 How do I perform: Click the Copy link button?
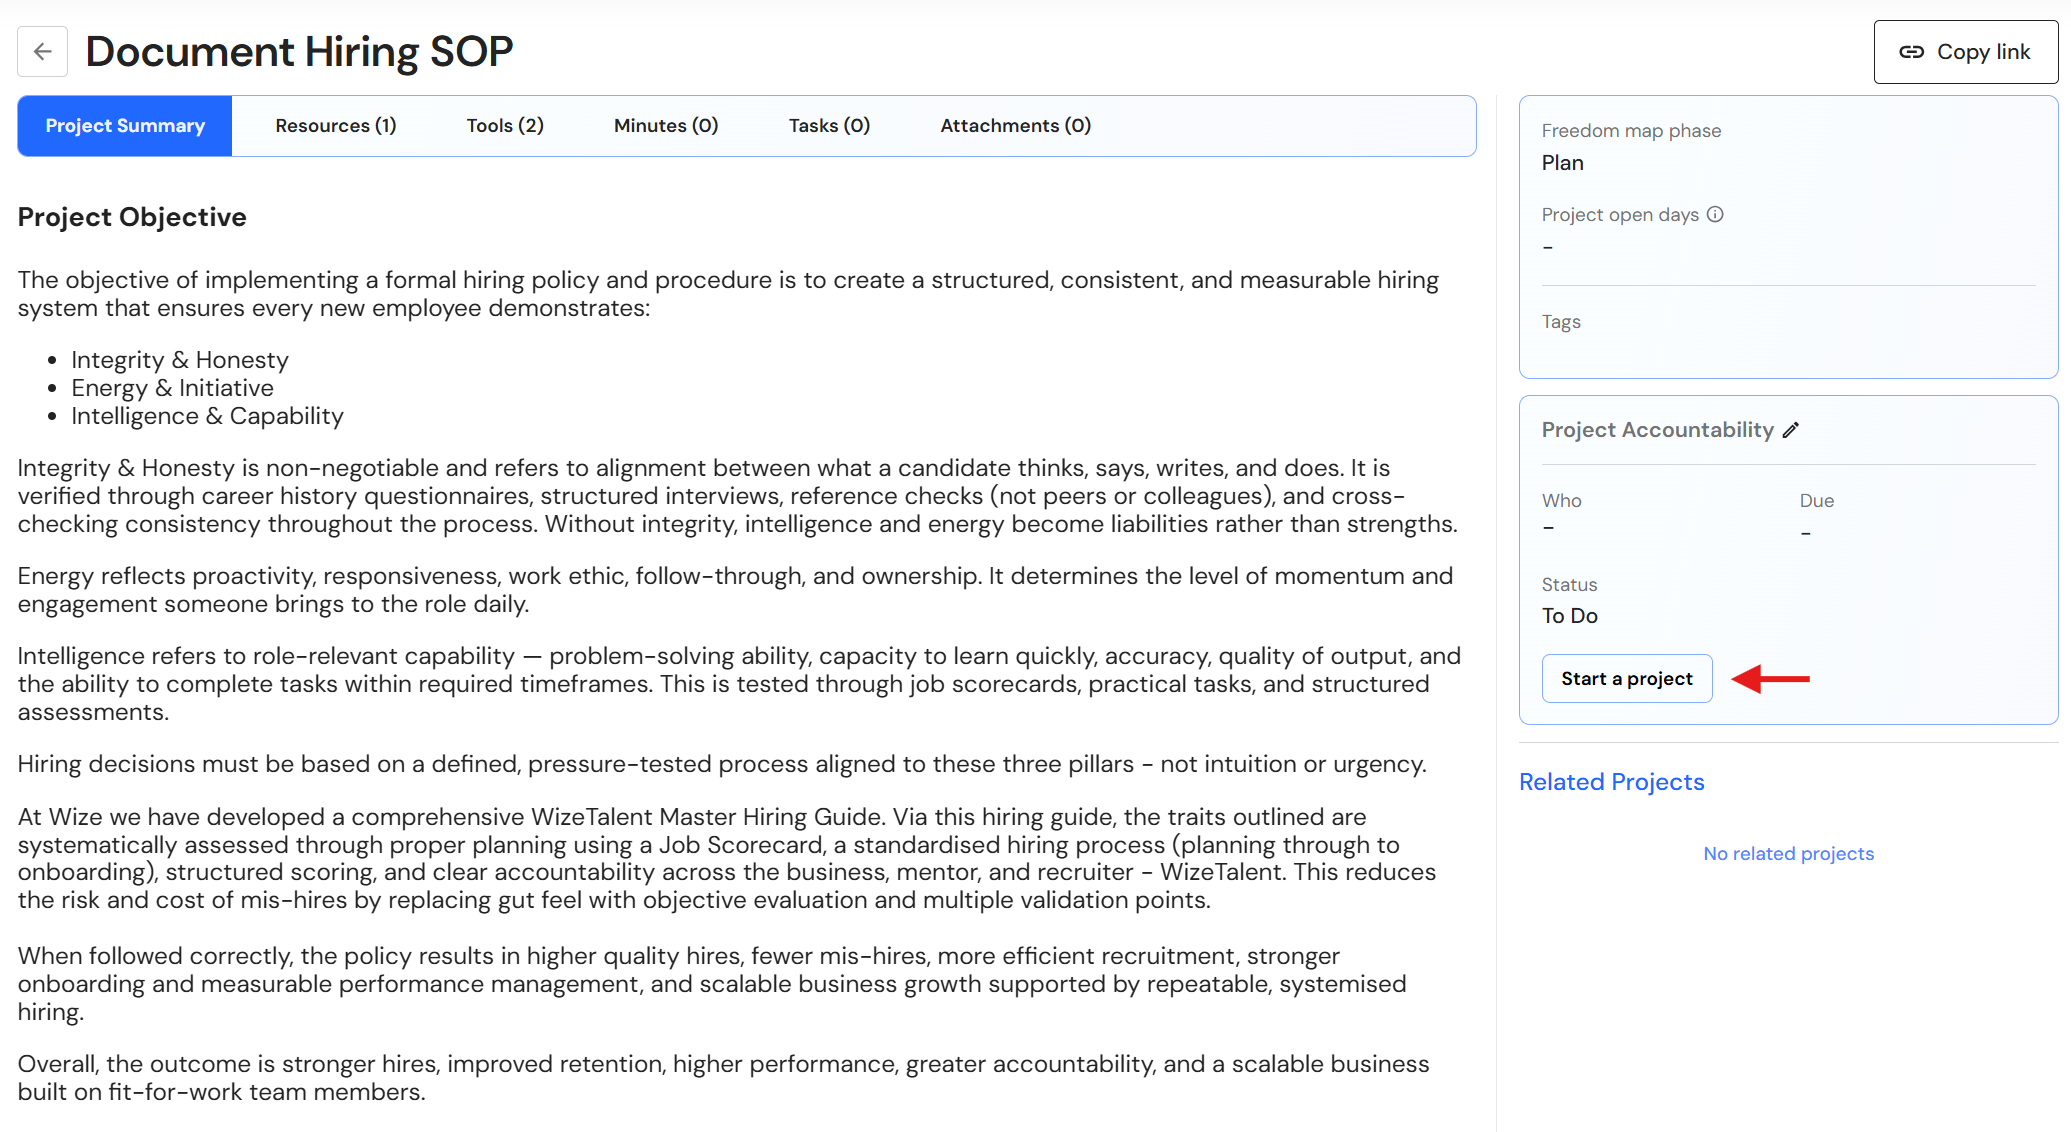click(x=1965, y=52)
